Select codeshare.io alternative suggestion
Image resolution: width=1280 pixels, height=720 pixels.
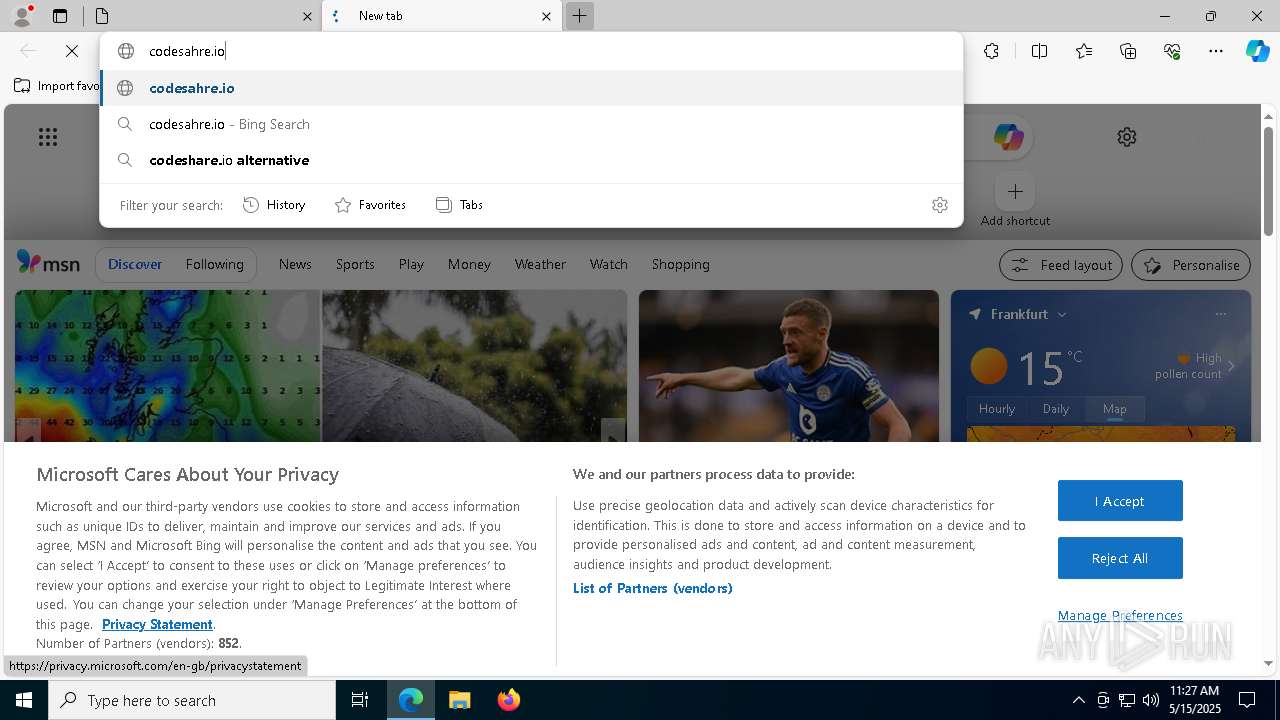point(531,160)
